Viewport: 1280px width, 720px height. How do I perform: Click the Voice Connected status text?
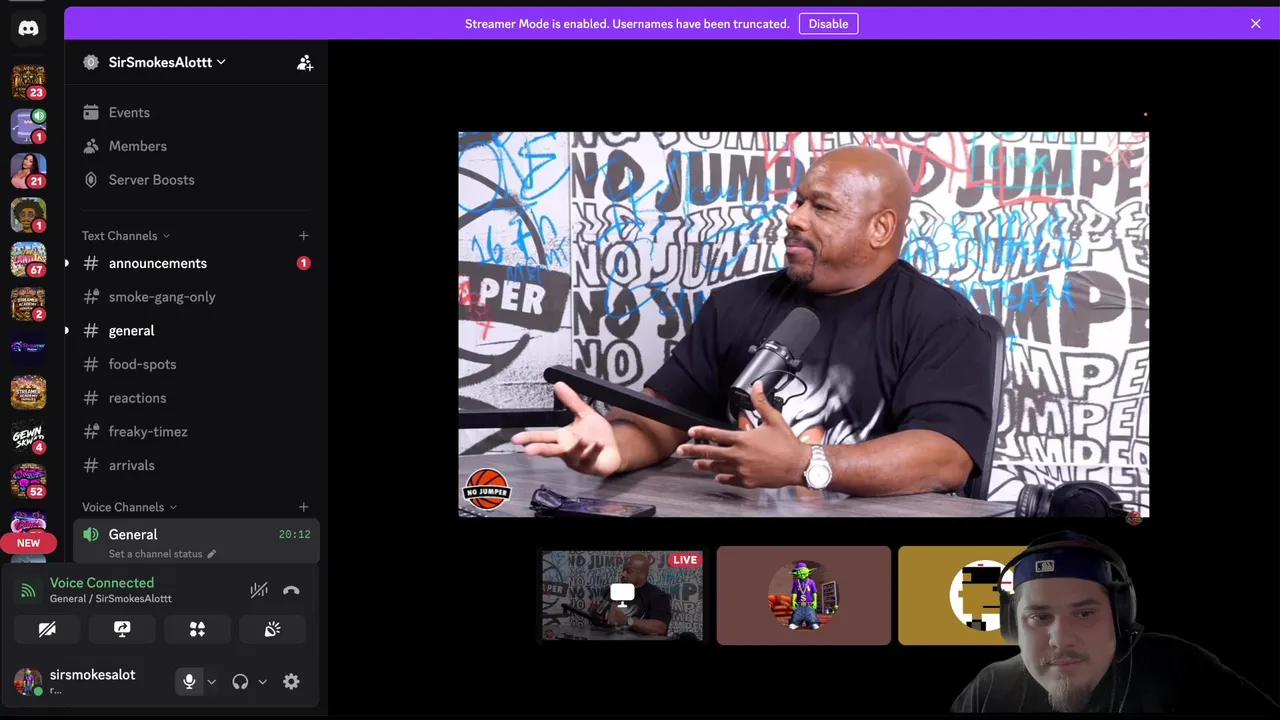point(102,583)
